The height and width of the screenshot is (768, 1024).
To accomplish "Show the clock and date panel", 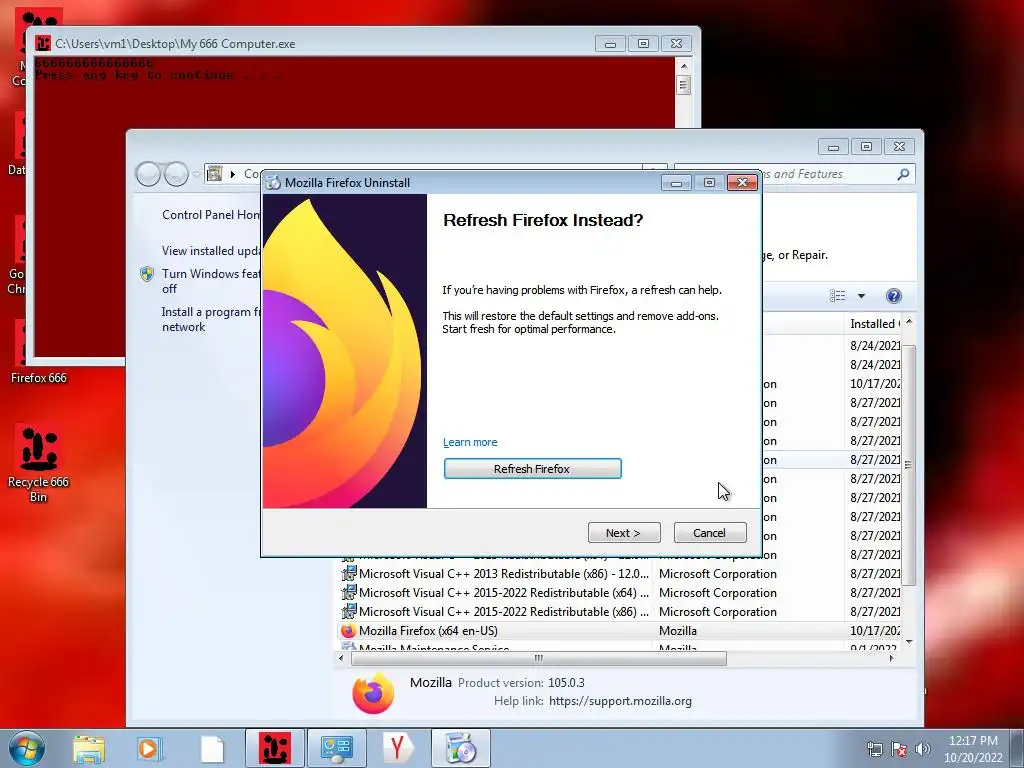I will click(973, 749).
